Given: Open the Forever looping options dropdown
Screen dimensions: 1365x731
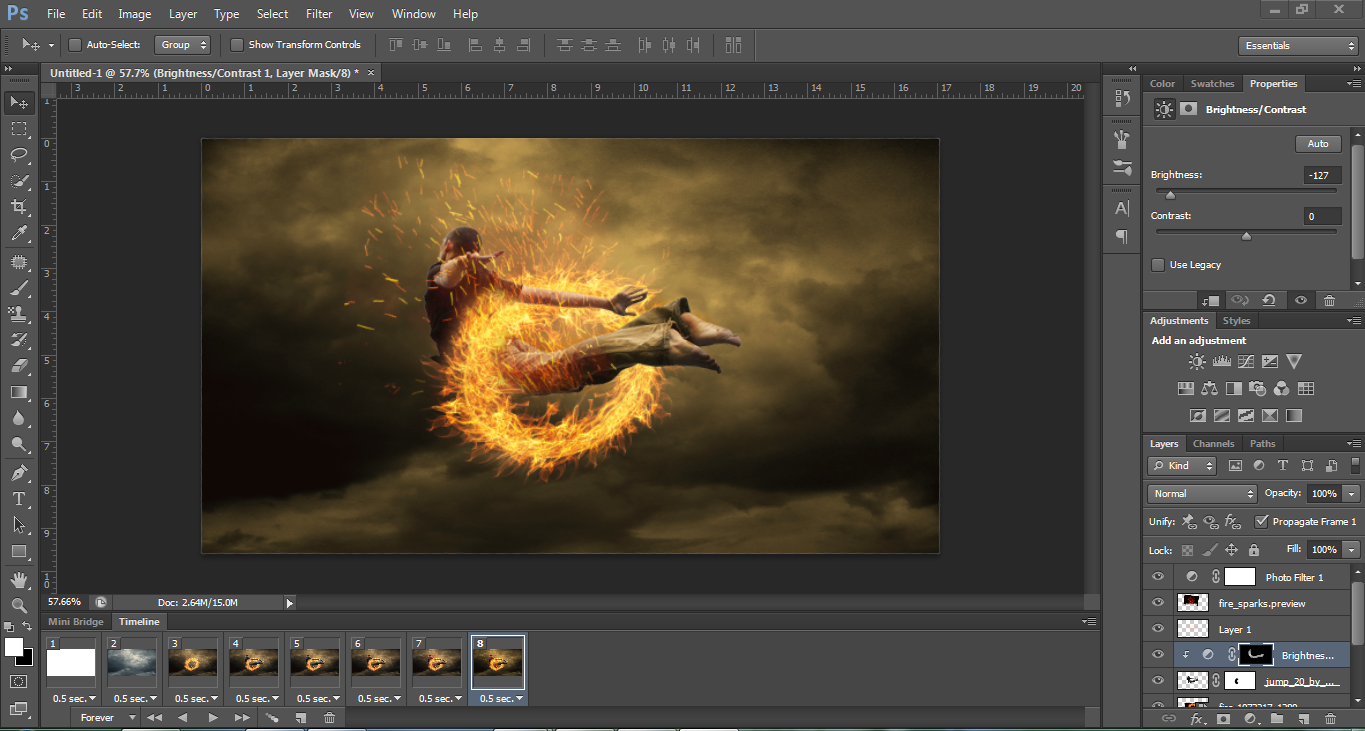Looking at the screenshot, I should [108, 718].
